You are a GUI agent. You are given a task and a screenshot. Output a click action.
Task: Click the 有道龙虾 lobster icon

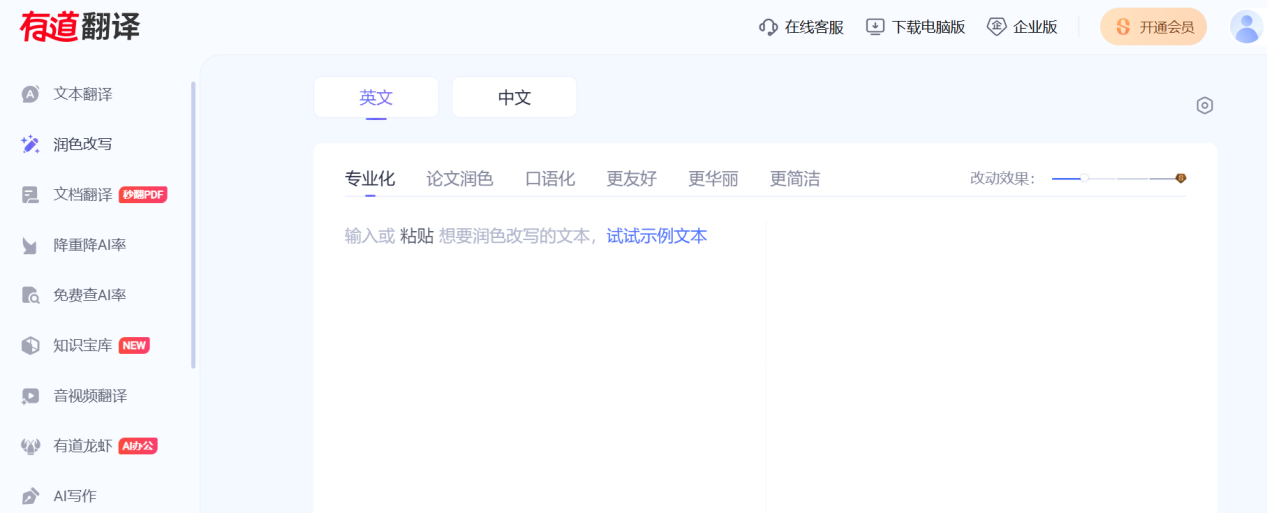pyautogui.click(x=31, y=446)
